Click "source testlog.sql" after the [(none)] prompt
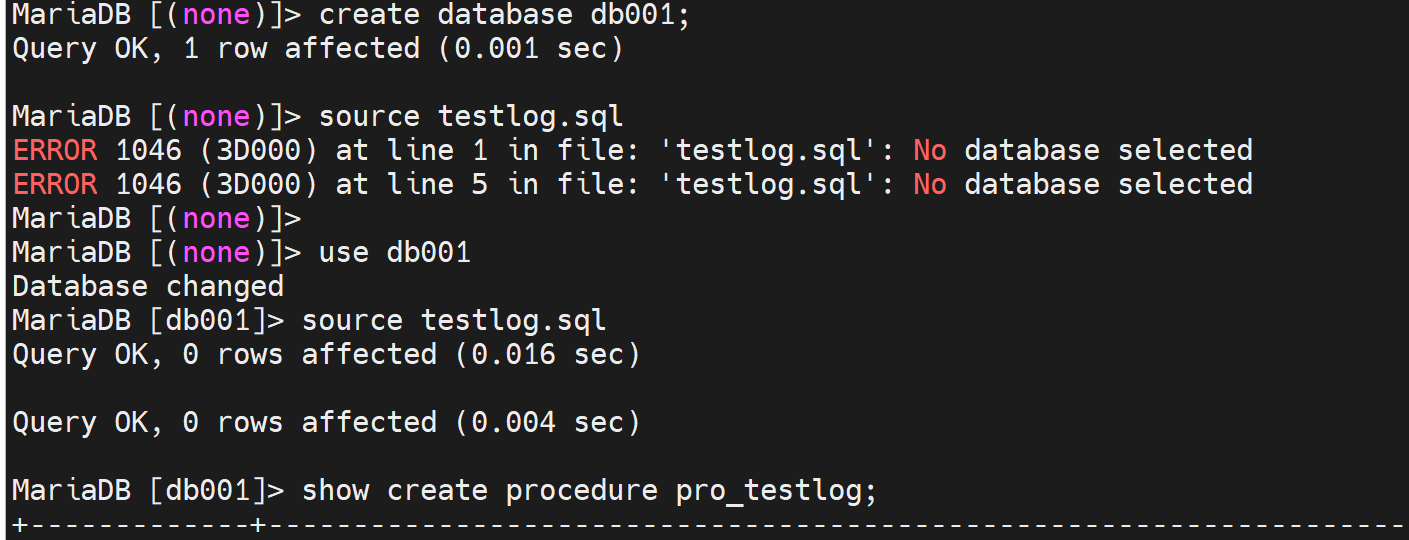 (x=471, y=117)
